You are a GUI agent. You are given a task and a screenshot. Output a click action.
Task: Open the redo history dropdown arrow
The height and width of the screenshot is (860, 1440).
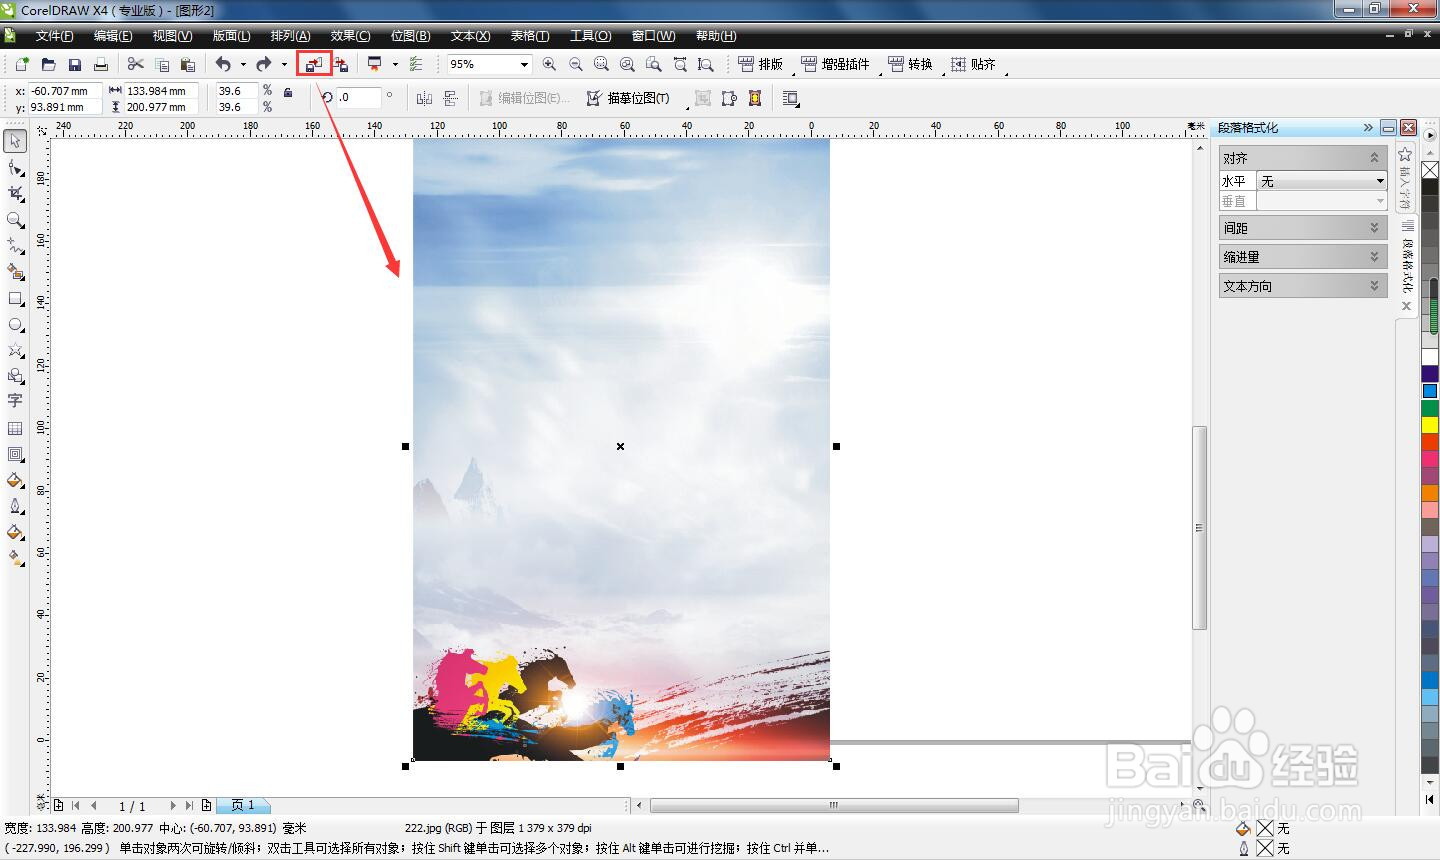tap(284, 64)
